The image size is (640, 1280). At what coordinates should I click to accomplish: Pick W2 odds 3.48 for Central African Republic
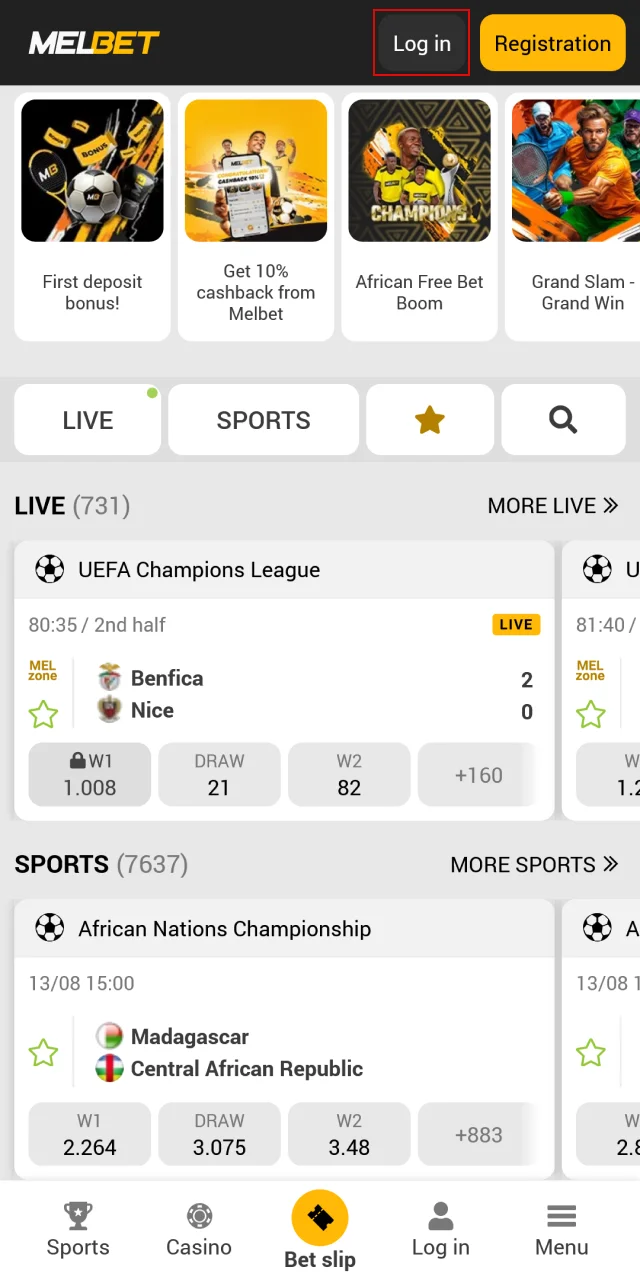[349, 1134]
